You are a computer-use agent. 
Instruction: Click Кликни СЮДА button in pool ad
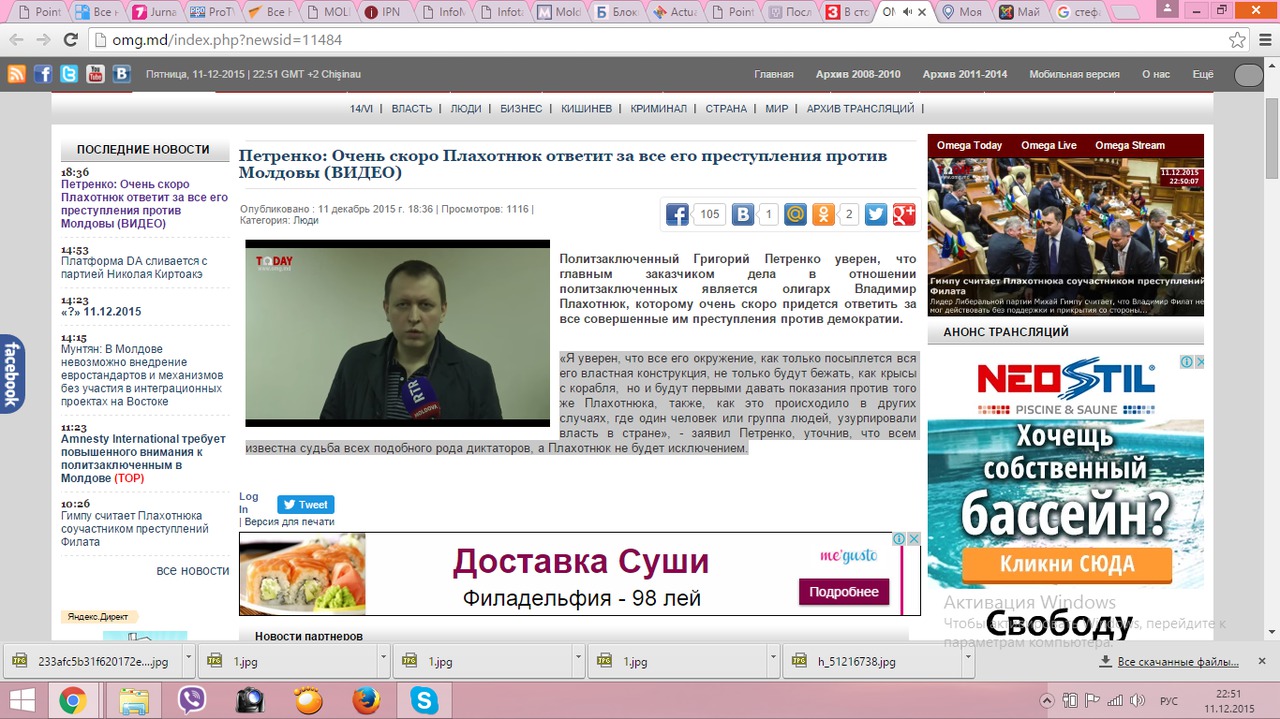(1066, 564)
